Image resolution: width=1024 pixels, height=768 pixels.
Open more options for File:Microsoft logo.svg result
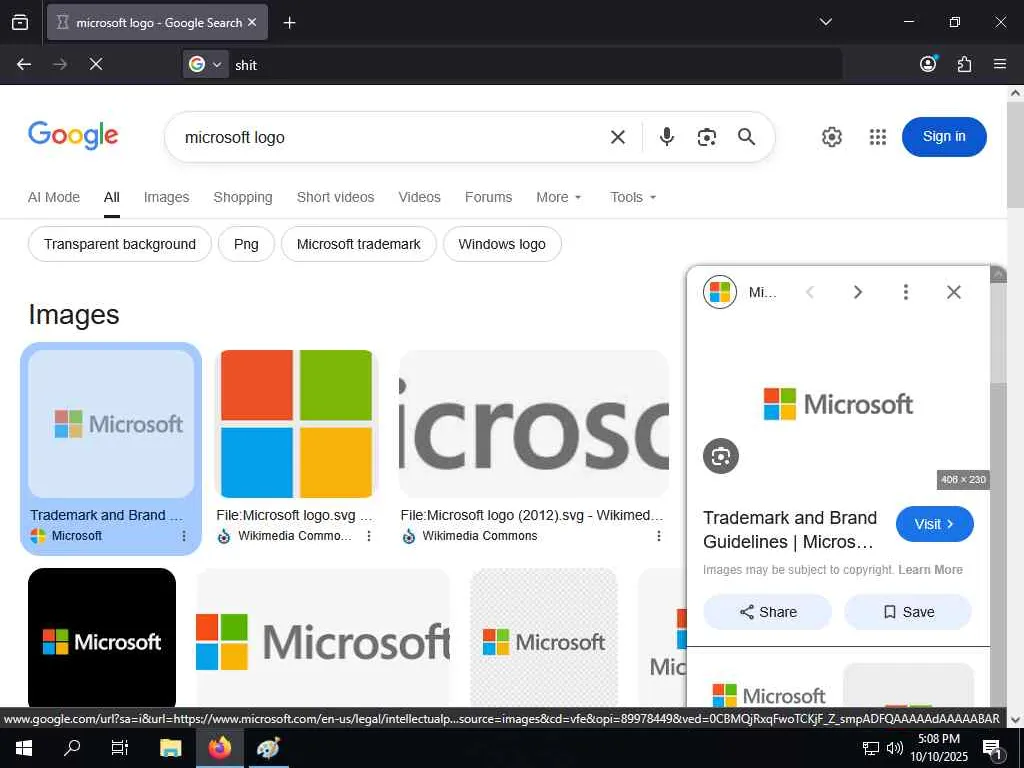coord(368,536)
